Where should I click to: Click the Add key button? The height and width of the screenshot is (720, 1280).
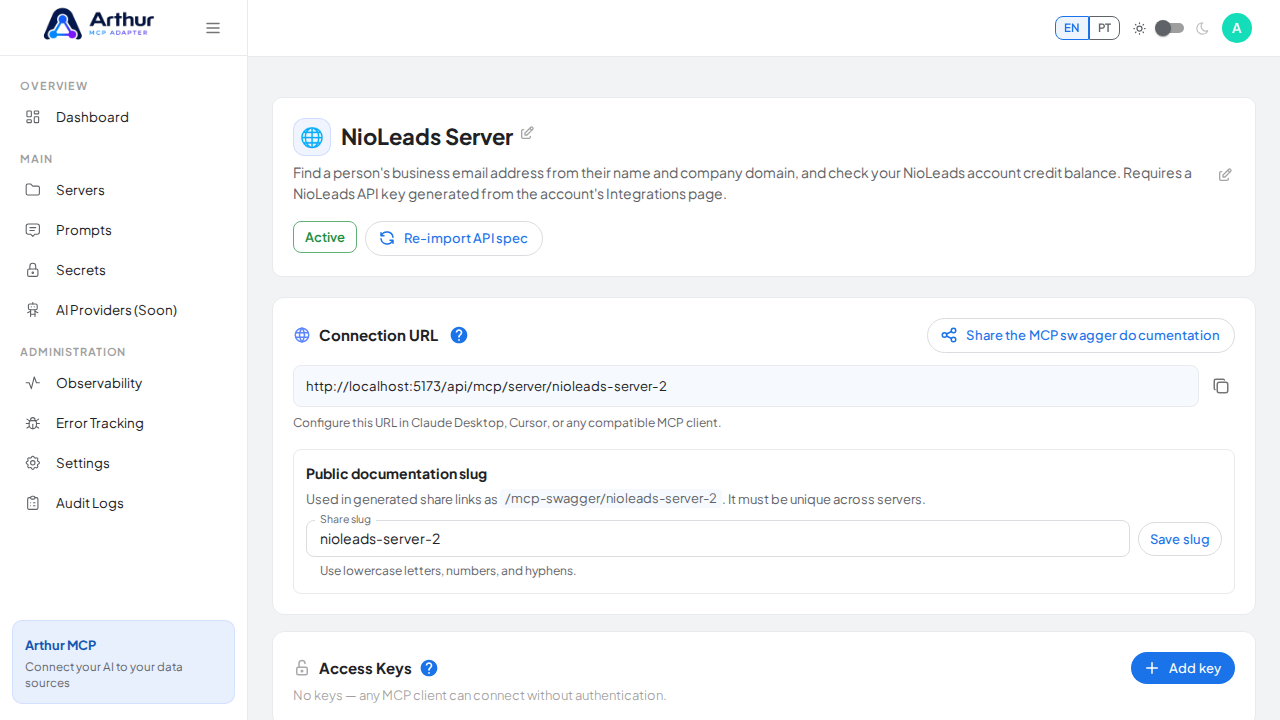click(1183, 668)
